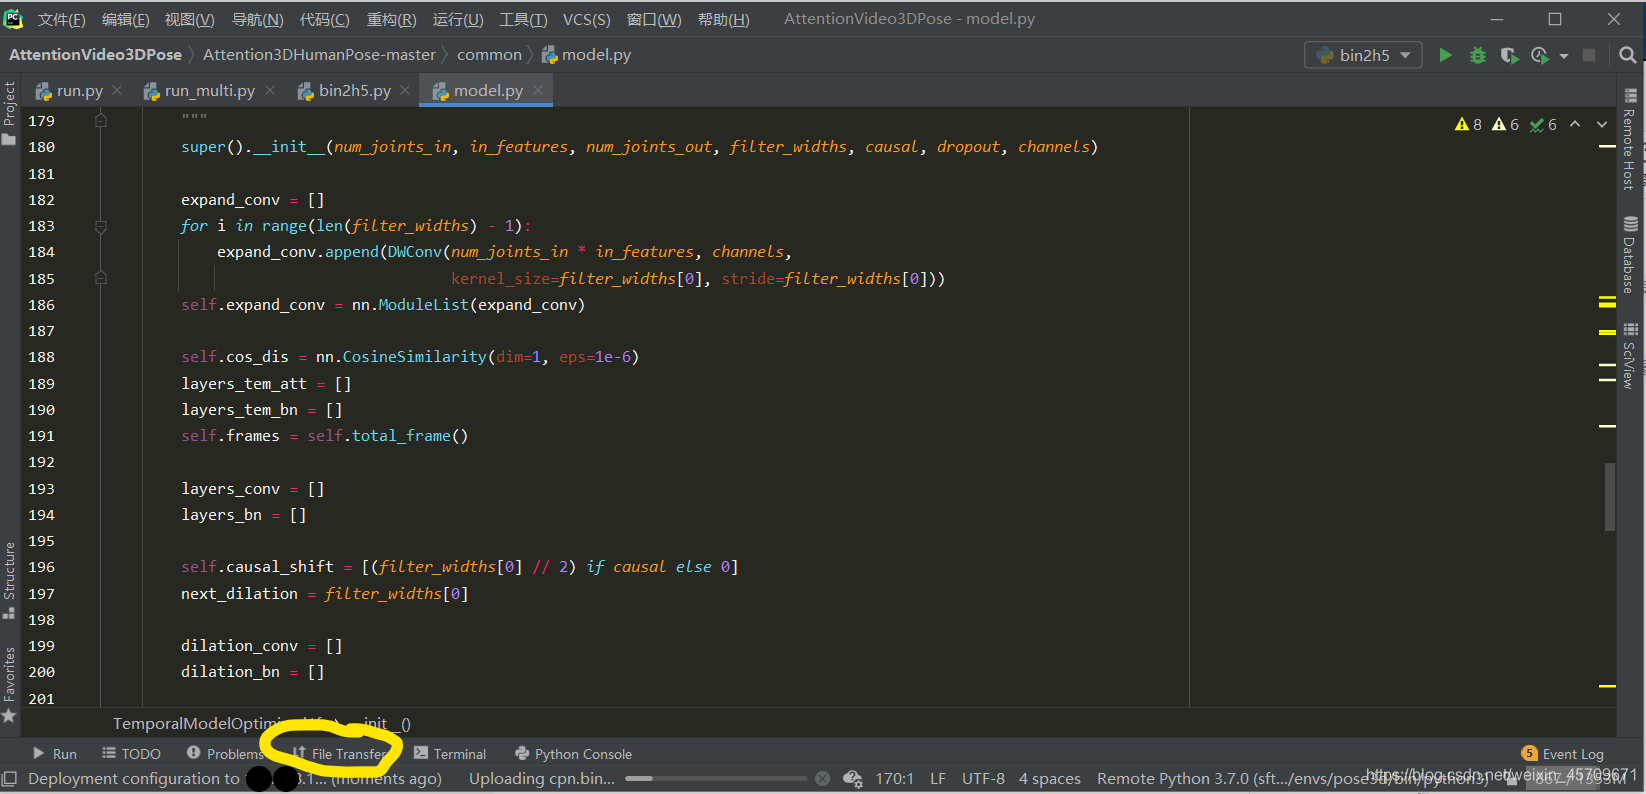This screenshot has width=1646, height=794.
Task: Close the bin2h5.py editor tab
Action: coord(405,90)
